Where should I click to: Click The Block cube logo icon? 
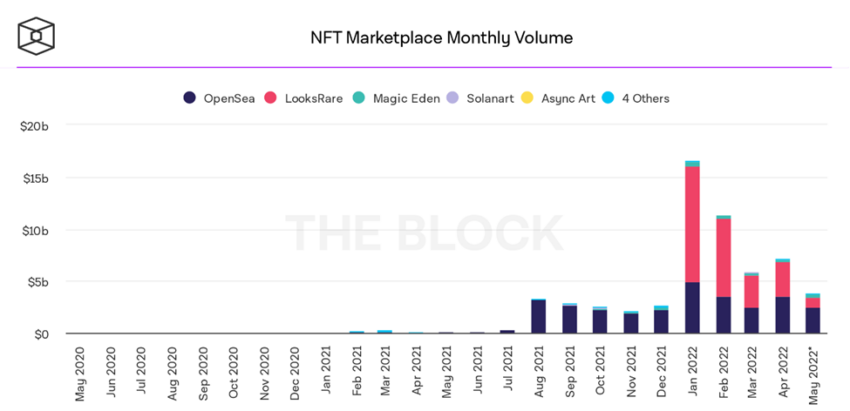[x=36, y=36]
